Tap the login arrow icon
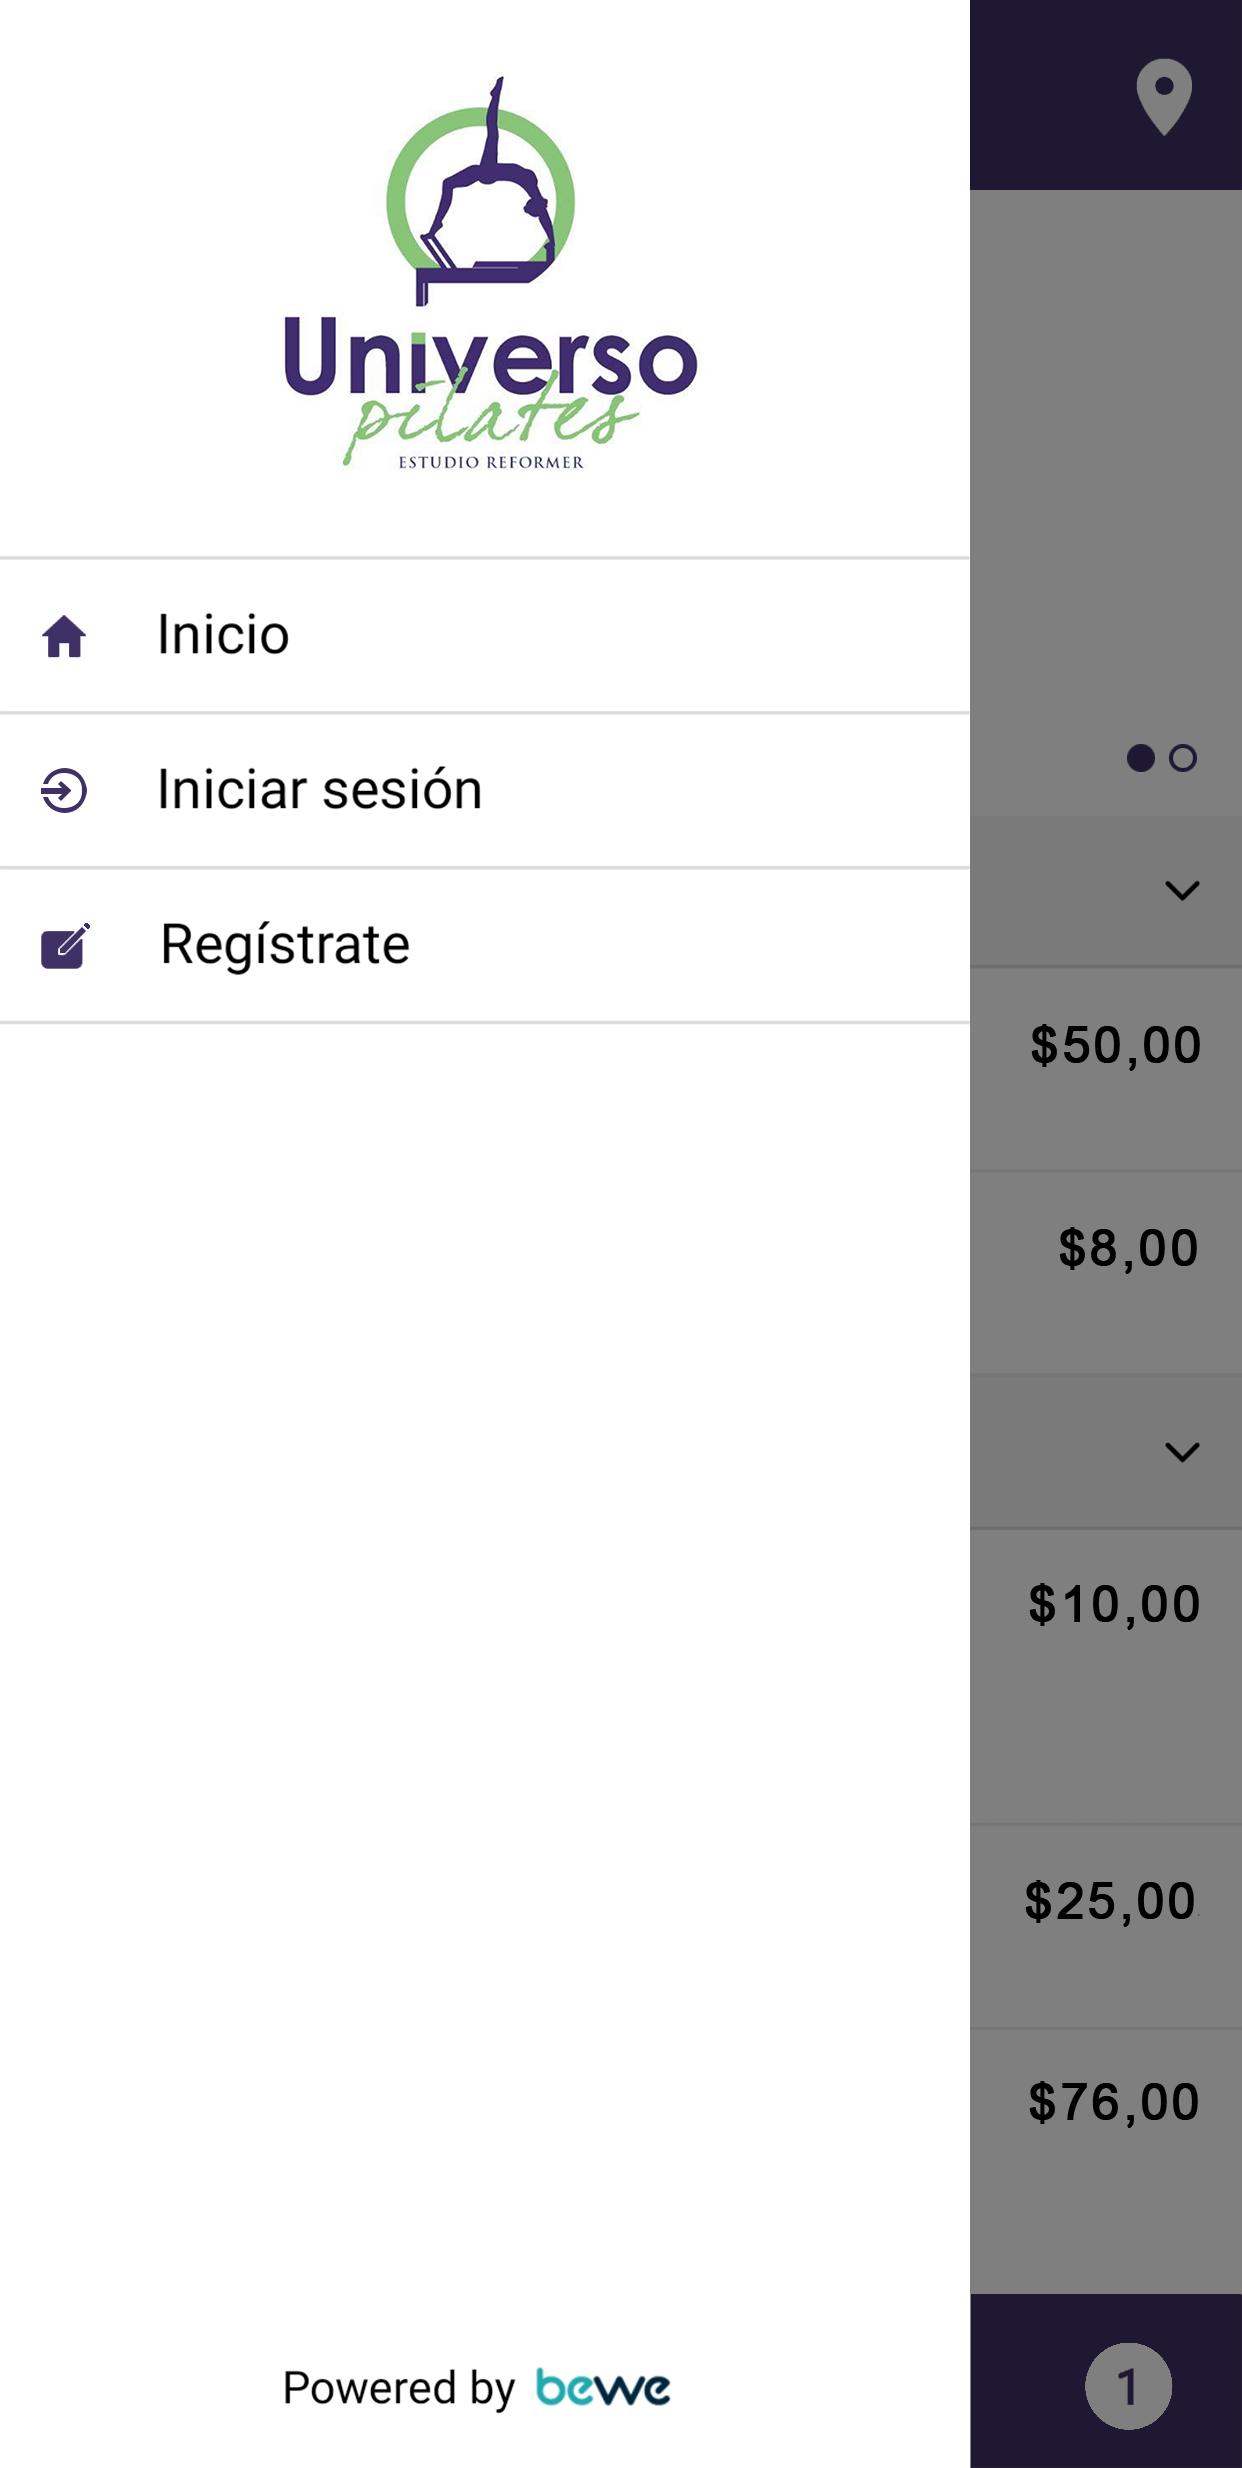The width and height of the screenshot is (1242, 2468). [64, 790]
